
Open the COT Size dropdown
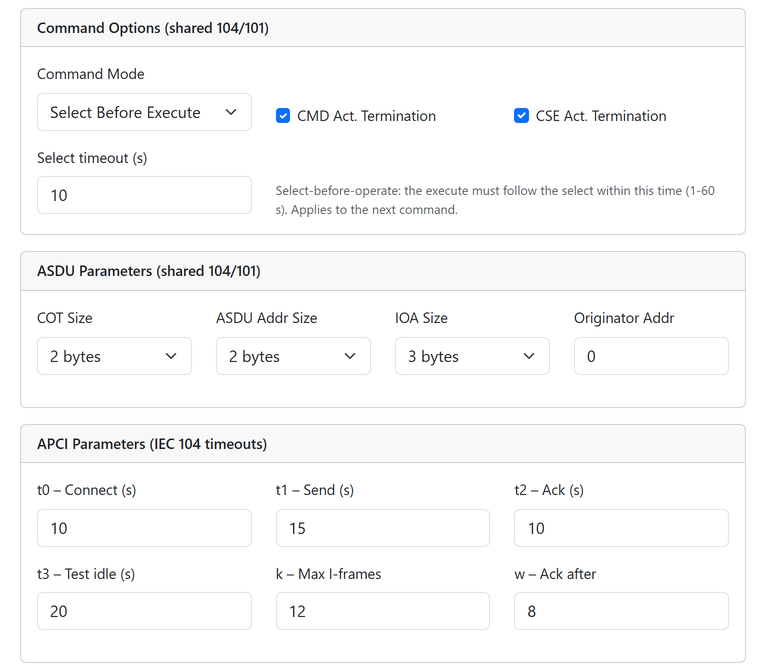pyautogui.click(x=114, y=356)
